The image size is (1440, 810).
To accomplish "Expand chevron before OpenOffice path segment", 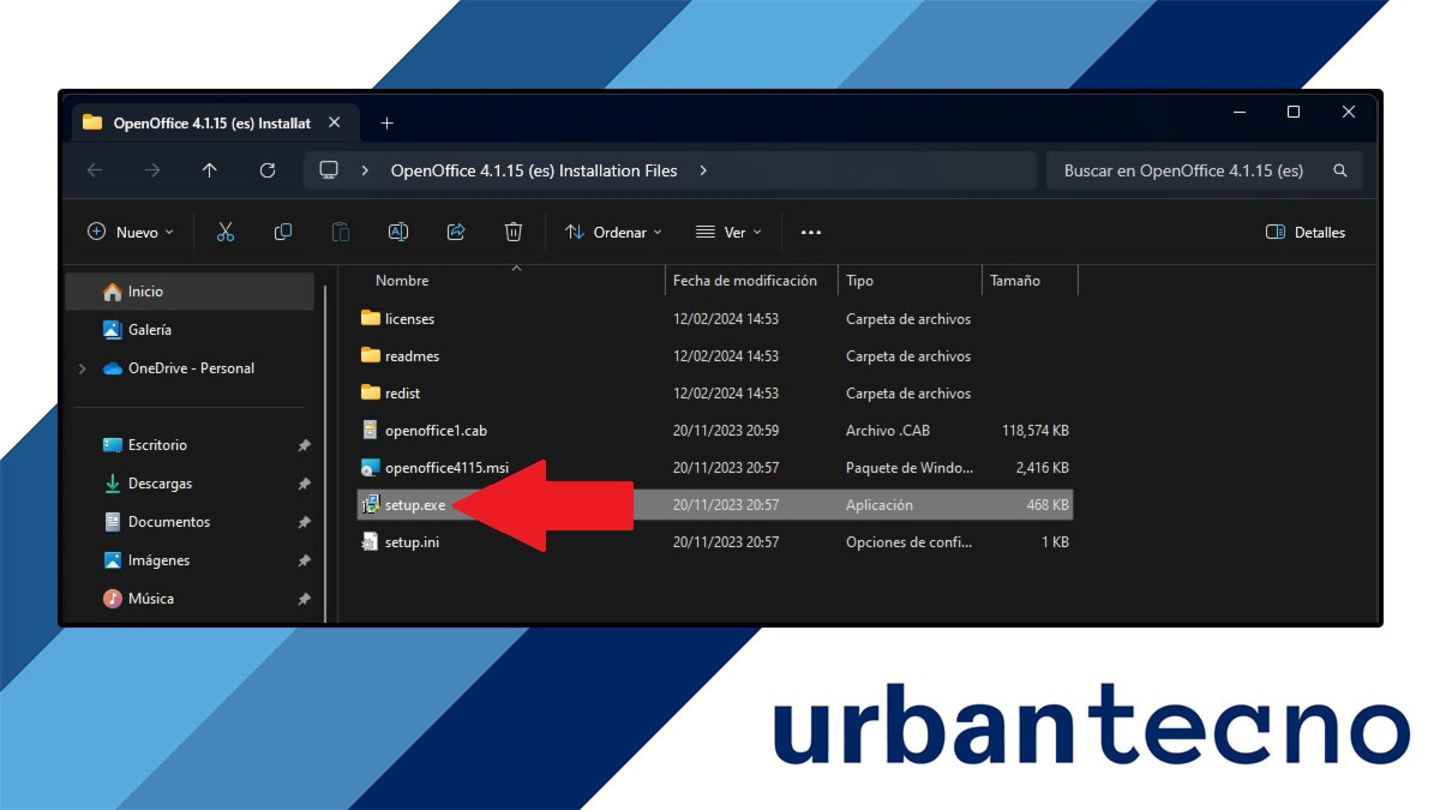I will point(365,171).
